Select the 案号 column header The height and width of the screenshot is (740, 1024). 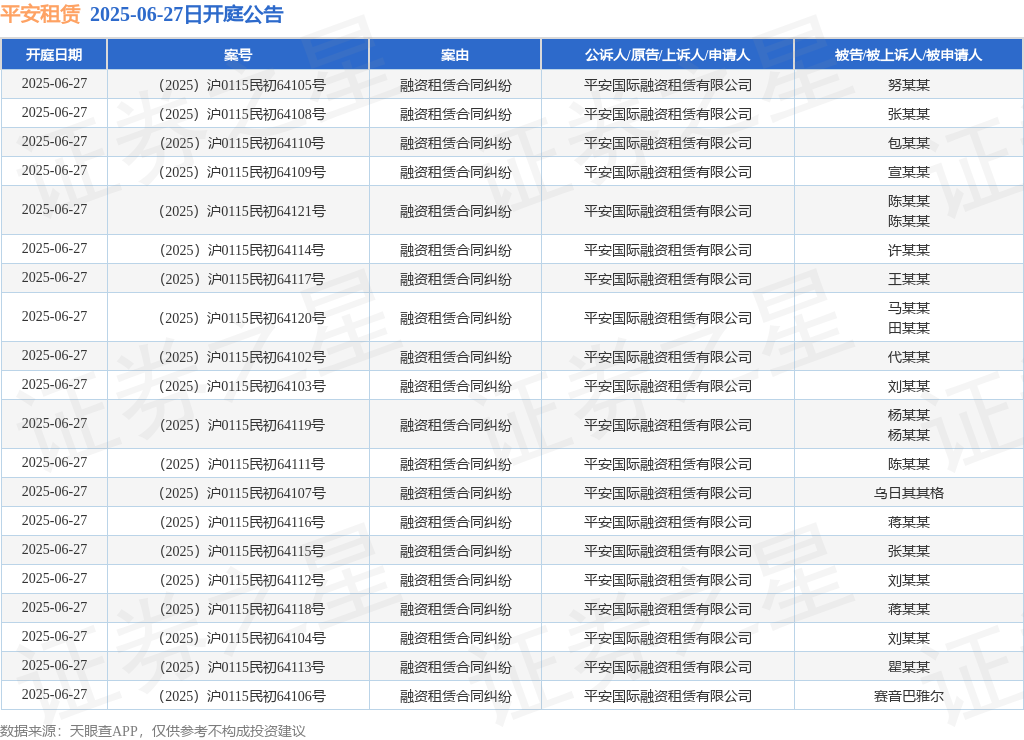coord(238,55)
